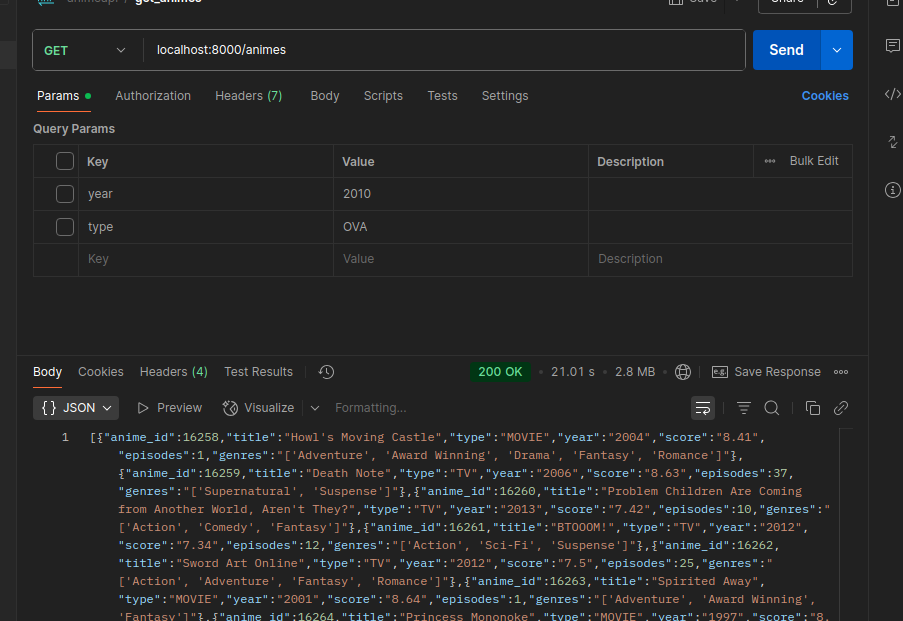Image resolution: width=903 pixels, height=621 pixels.
Task: Click the 'Query Params' heading
Action: [74, 129]
